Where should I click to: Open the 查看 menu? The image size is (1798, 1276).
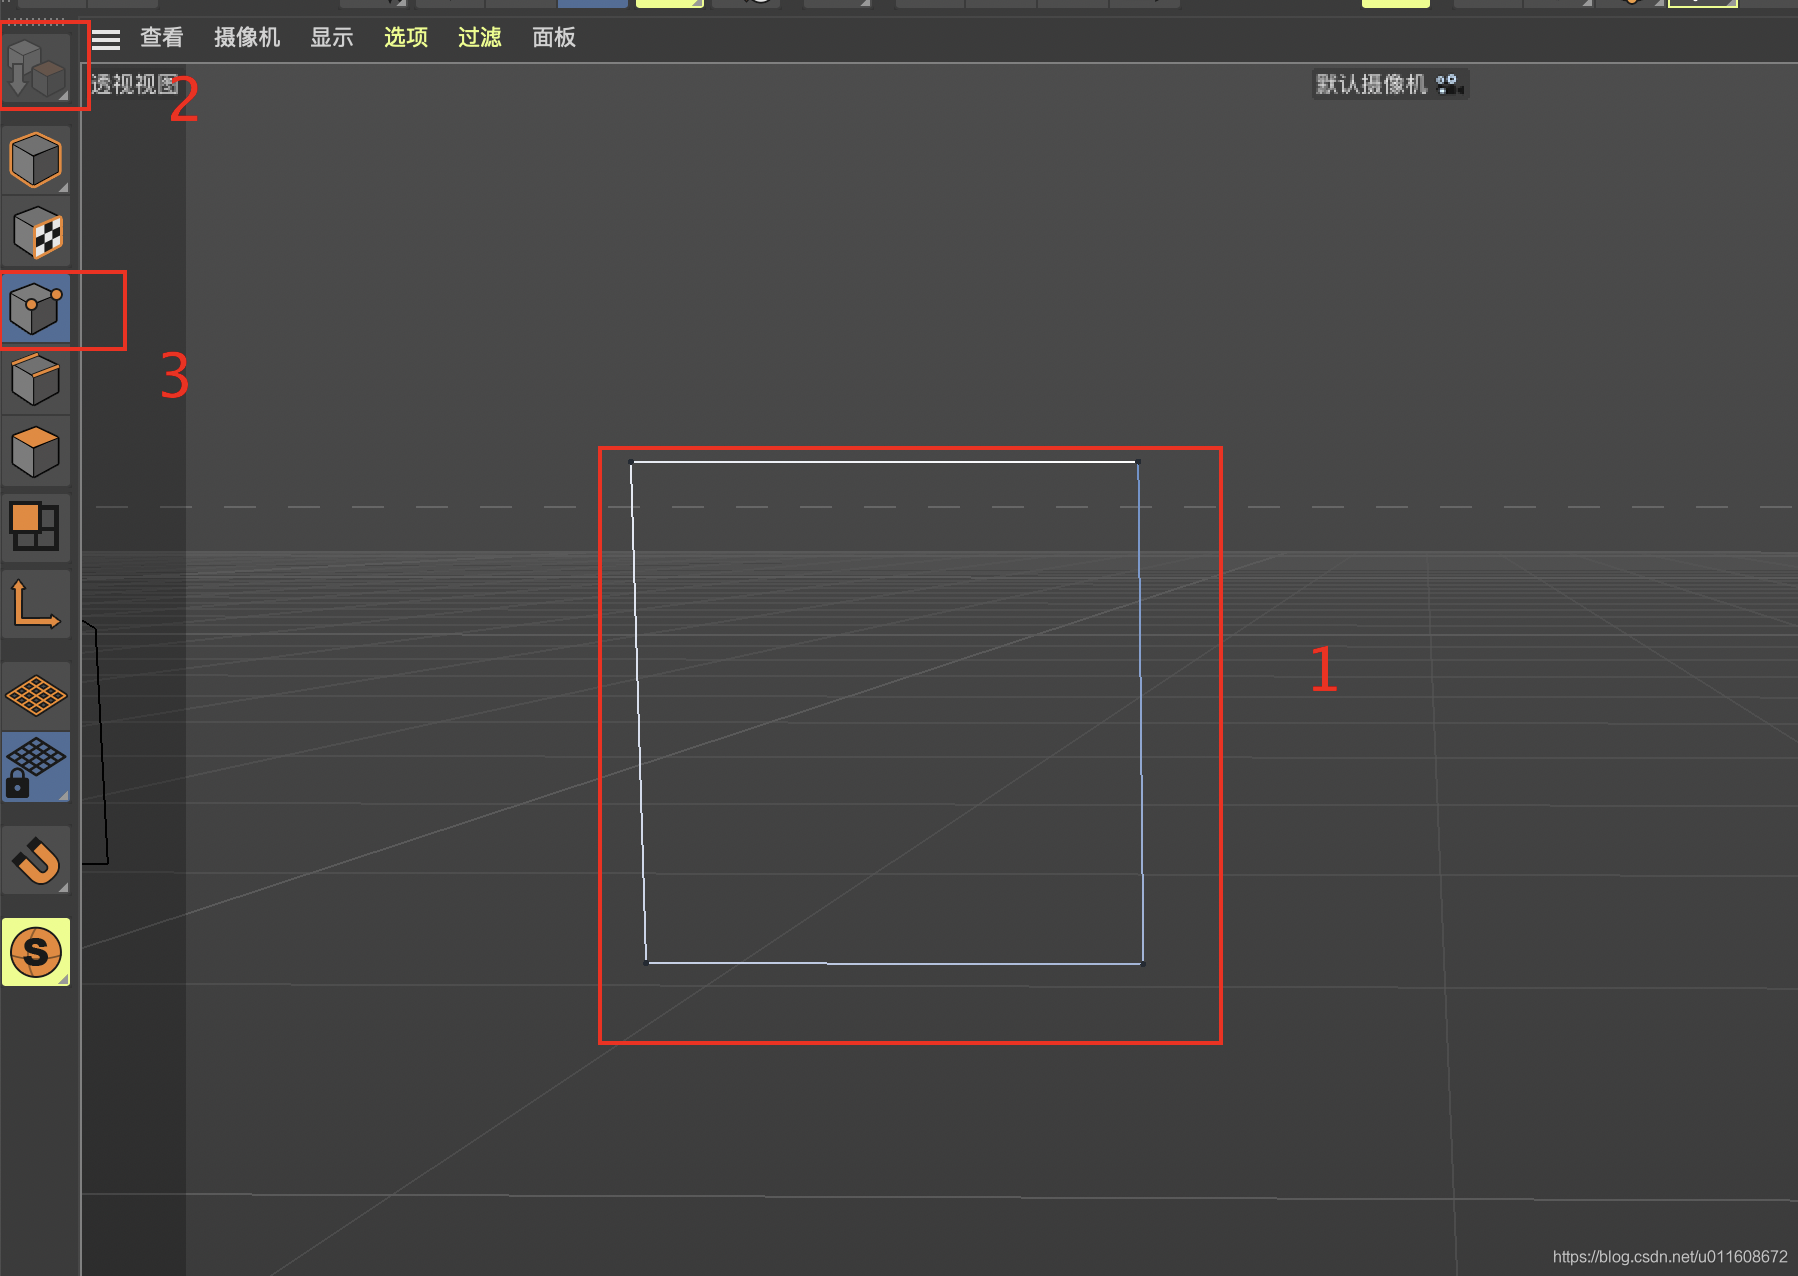[x=162, y=38]
